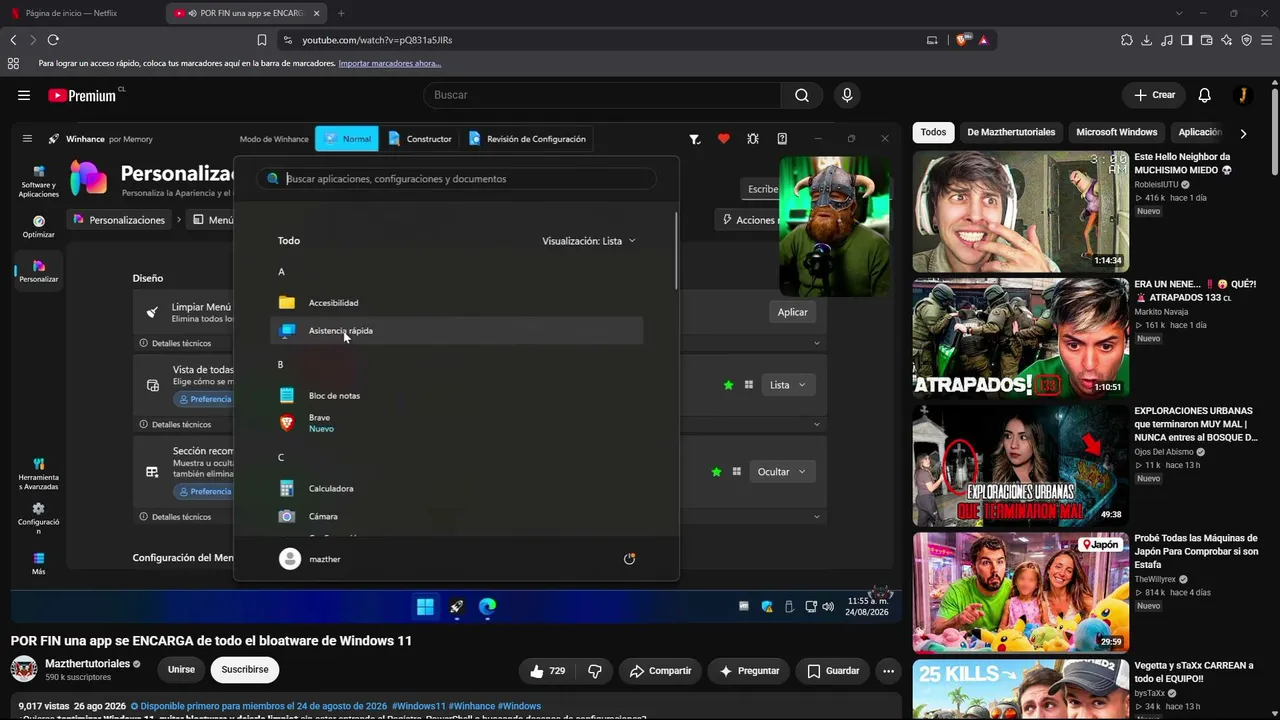Image resolution: width=1280 pixels, height=720 pixels.
Task: Switch to the Netflix browser tab
Action: [82, 13]
